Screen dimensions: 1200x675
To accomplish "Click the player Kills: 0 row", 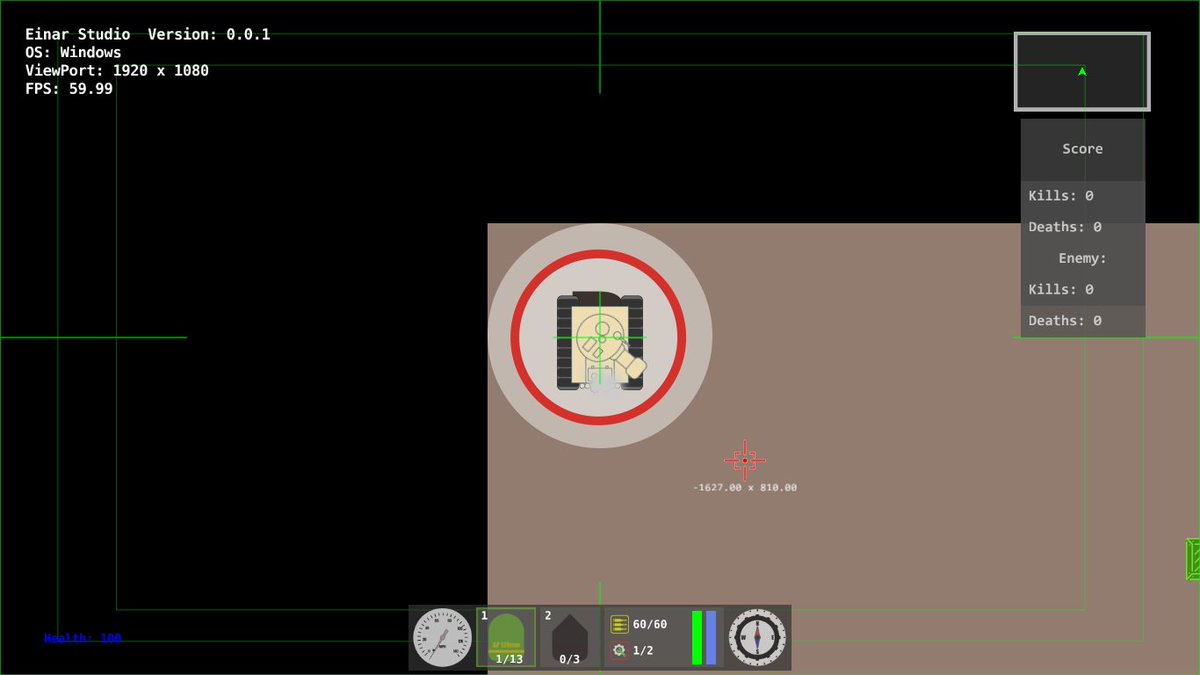I will coord(1082,196).
